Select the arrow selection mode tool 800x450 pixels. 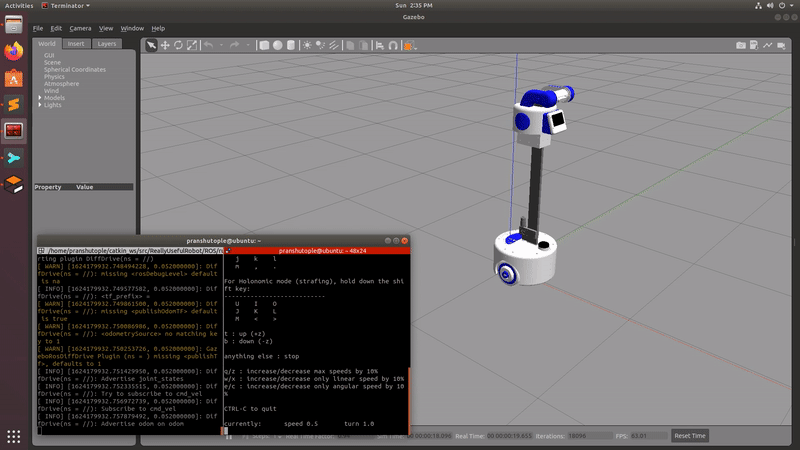152,45
